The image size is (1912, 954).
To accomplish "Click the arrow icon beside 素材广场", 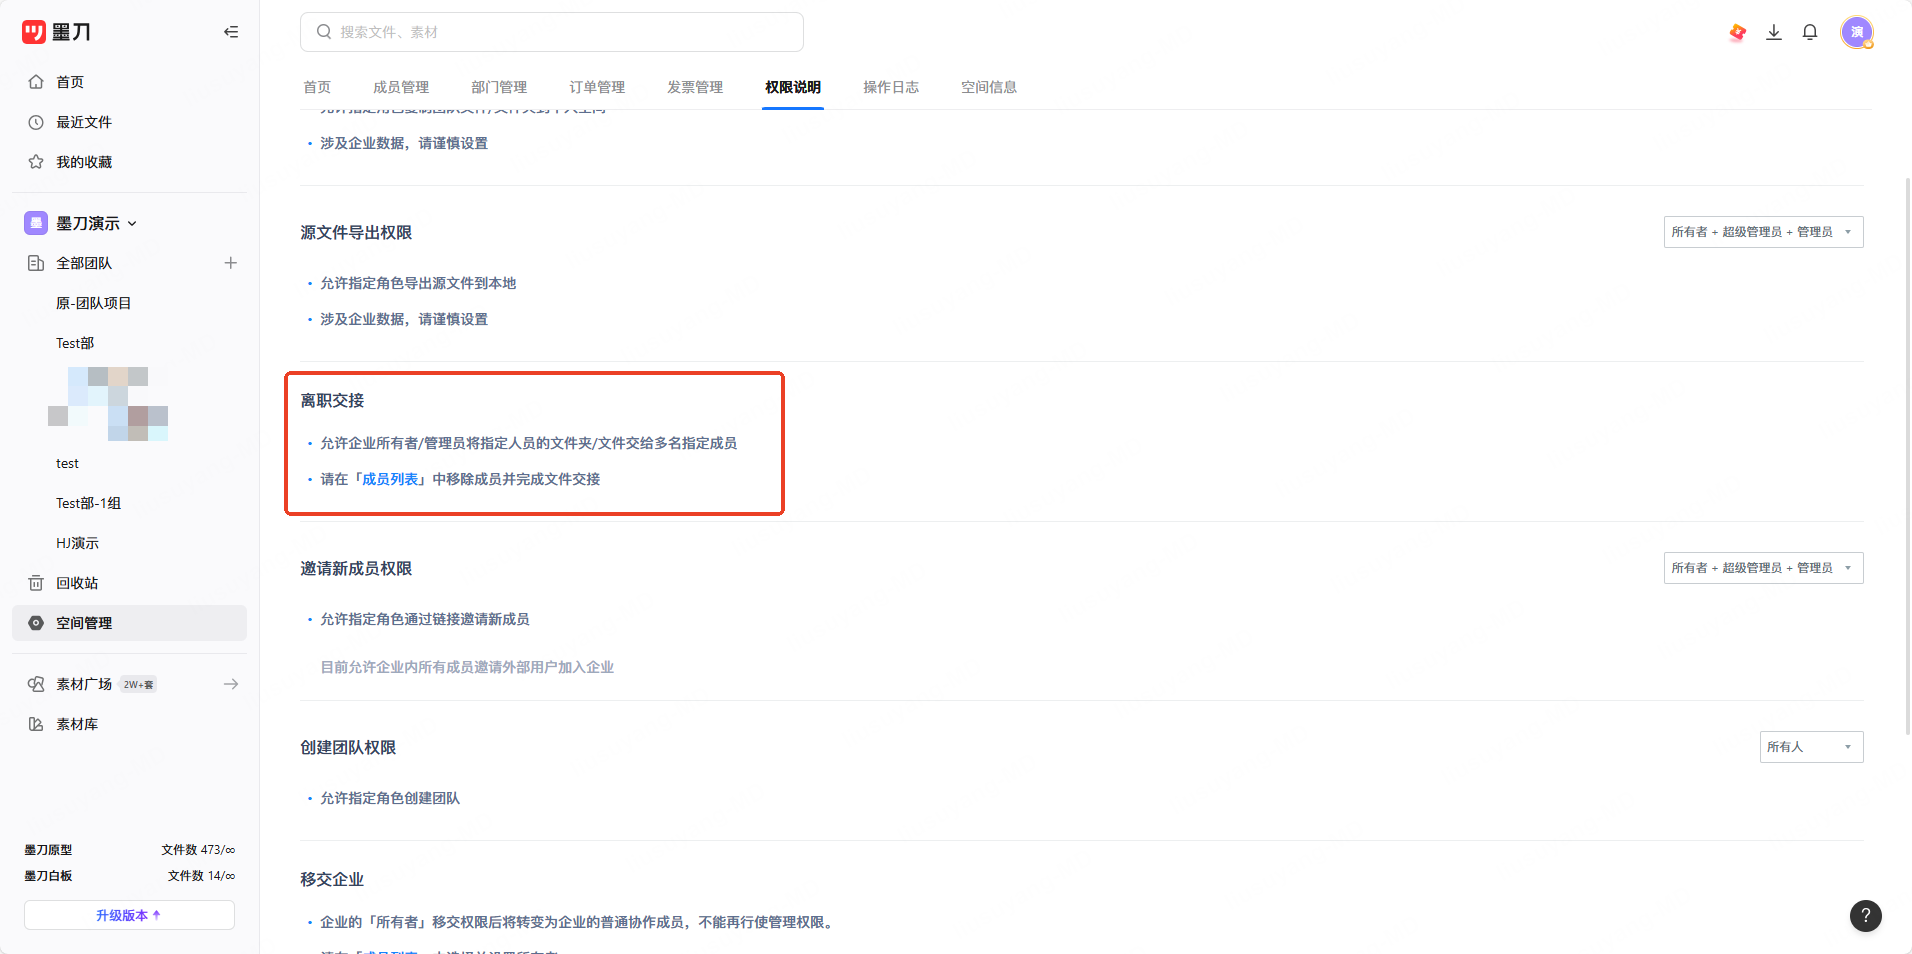I will (231, 684).
